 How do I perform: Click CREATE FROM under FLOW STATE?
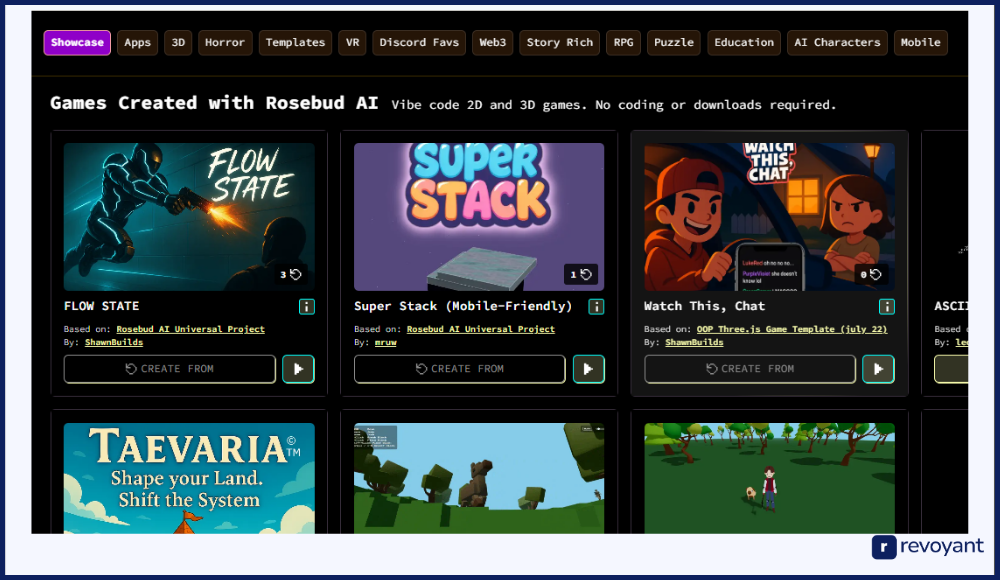coord(170,369)
